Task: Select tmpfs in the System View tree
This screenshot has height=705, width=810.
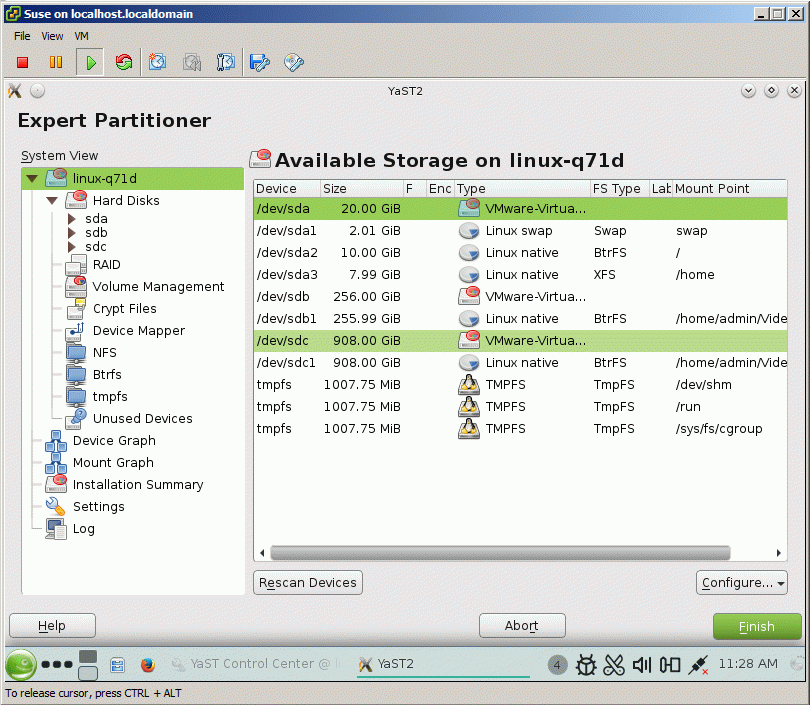Action: (110, 397)
